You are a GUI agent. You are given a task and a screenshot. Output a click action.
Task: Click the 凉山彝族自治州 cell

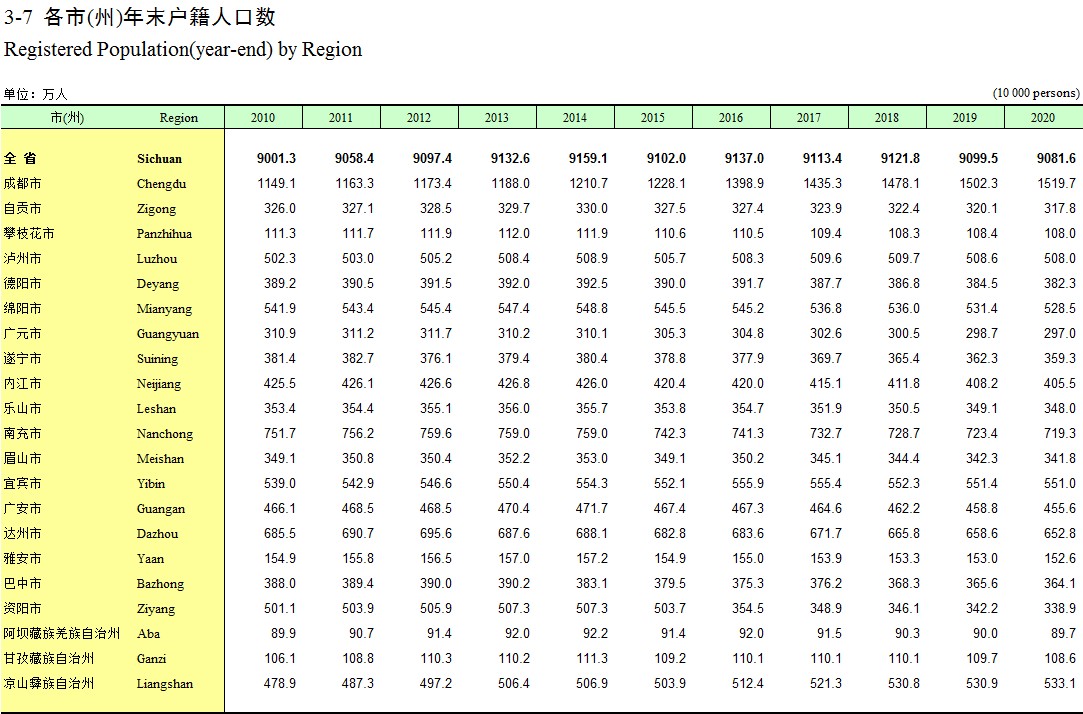coord(48,683)
